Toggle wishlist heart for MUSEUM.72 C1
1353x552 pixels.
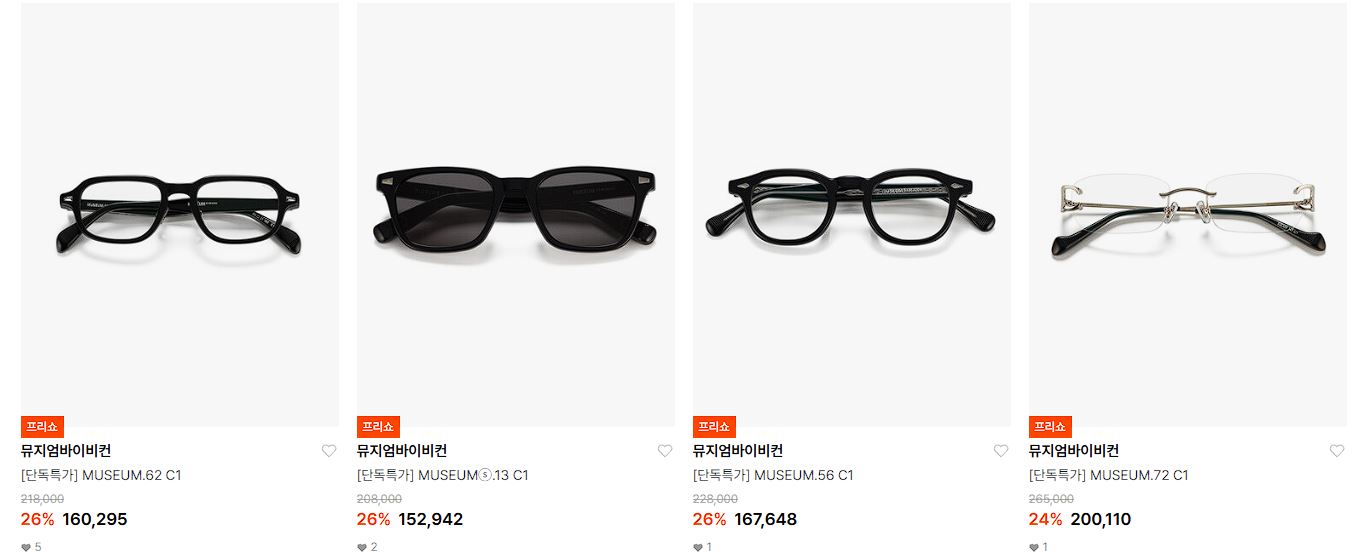pos(1337,451)
